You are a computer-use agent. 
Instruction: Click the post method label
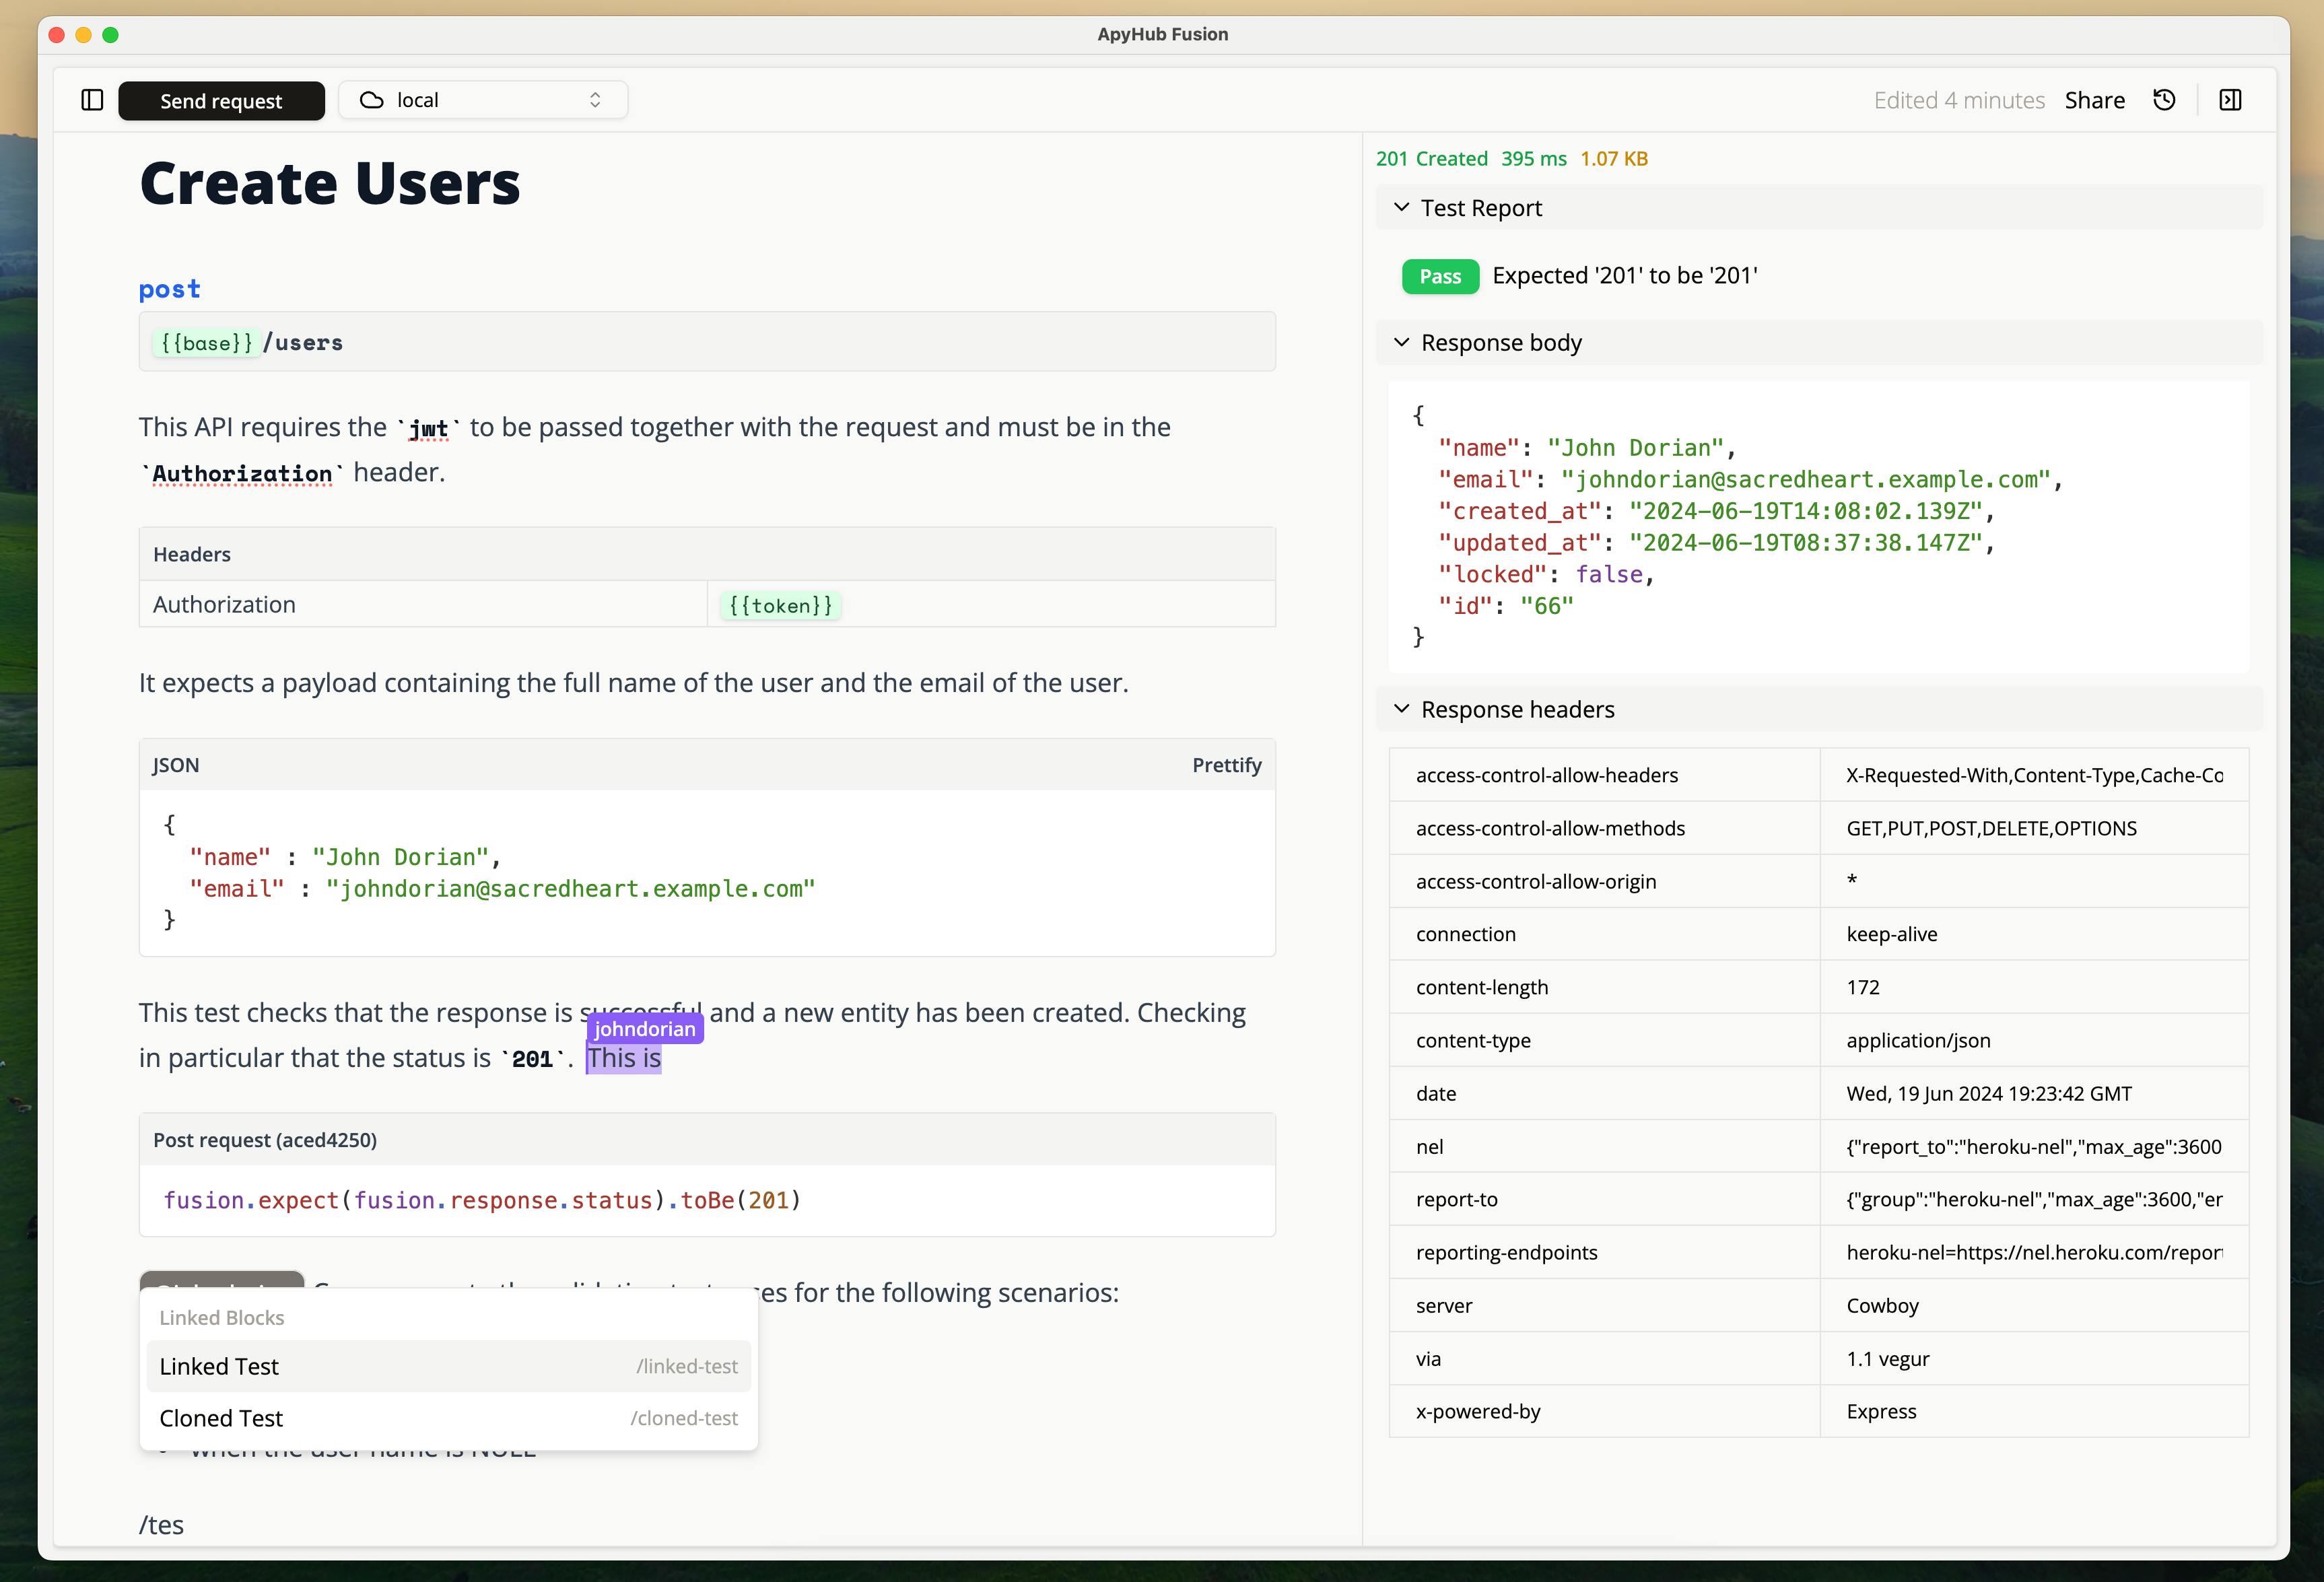tap(170, 289)
